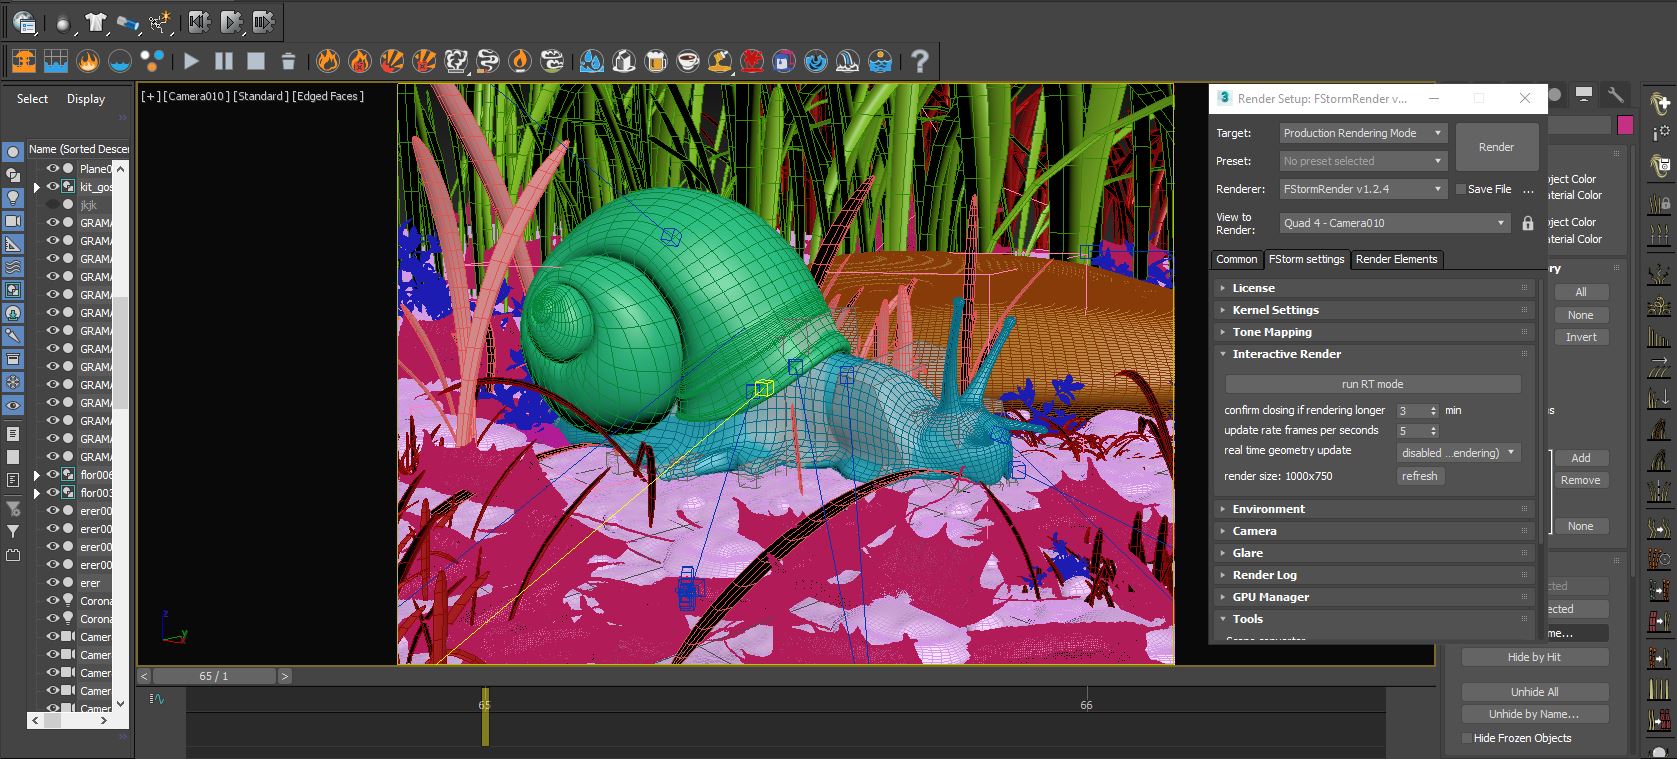Enable Hide Frozen Objects checkbox
Image resolution: width=1677 pixels, height=759 pixels.
pyautogui.click(x=1467, y=738)
